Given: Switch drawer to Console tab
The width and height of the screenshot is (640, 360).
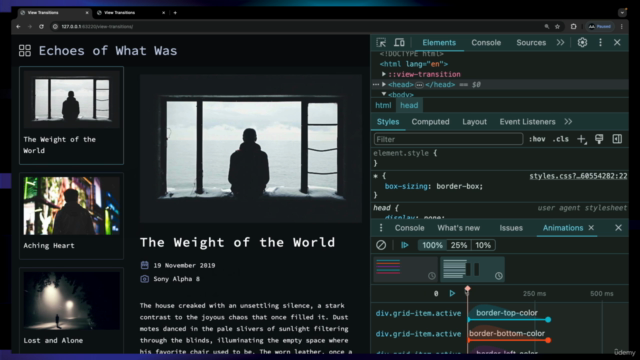Looking at the screenshot, I should click(x=409, y=228).
